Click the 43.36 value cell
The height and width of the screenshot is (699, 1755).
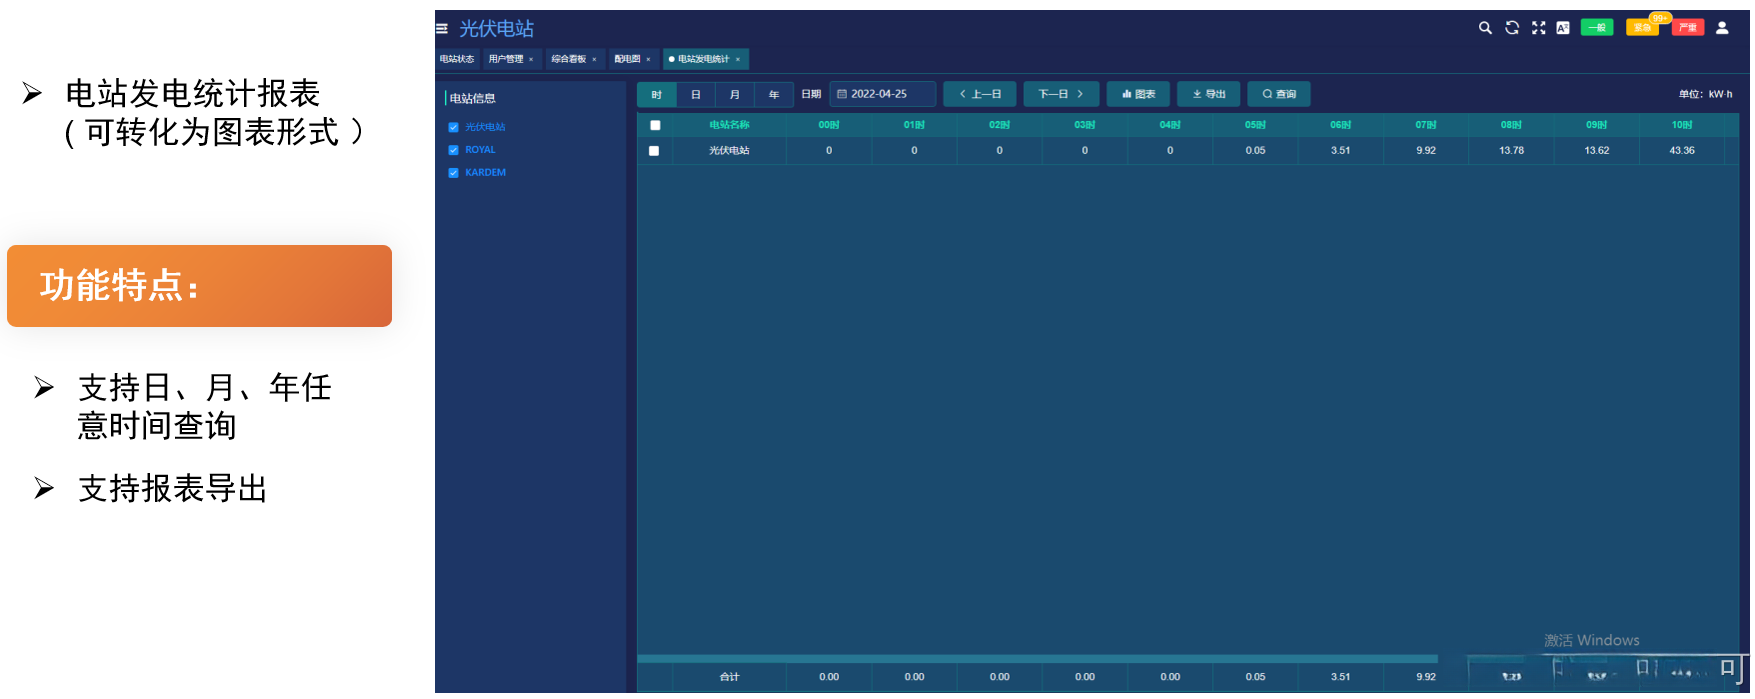[1682, 151]
